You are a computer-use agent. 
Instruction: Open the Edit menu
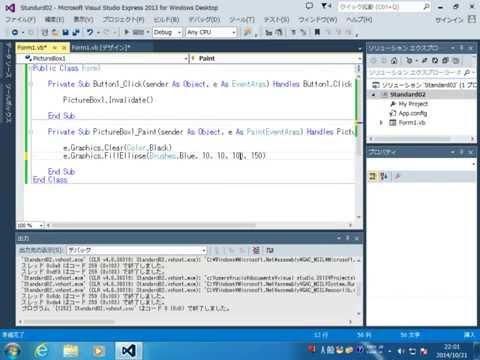click(x=54, y=20)
